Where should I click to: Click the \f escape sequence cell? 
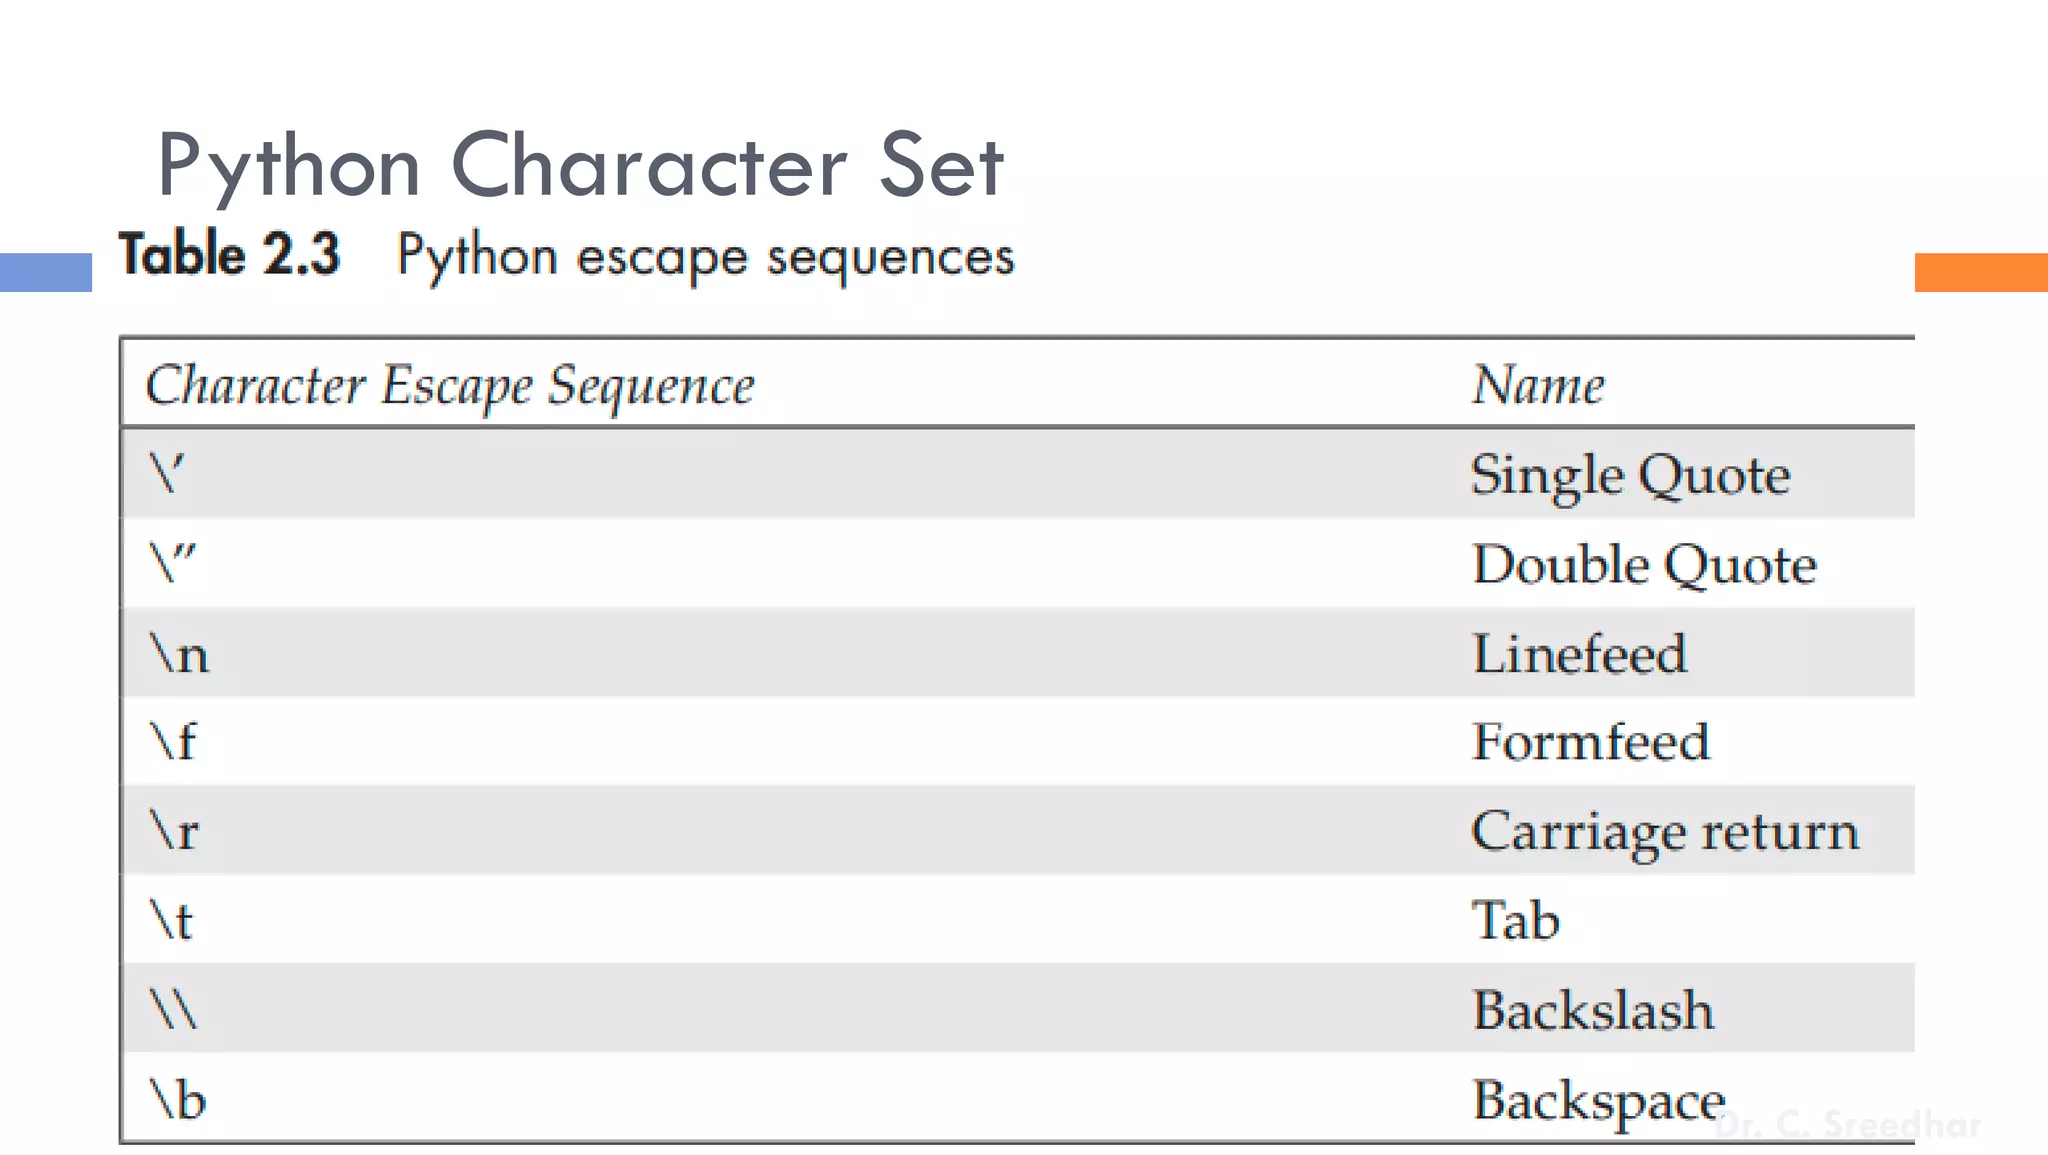174,742
